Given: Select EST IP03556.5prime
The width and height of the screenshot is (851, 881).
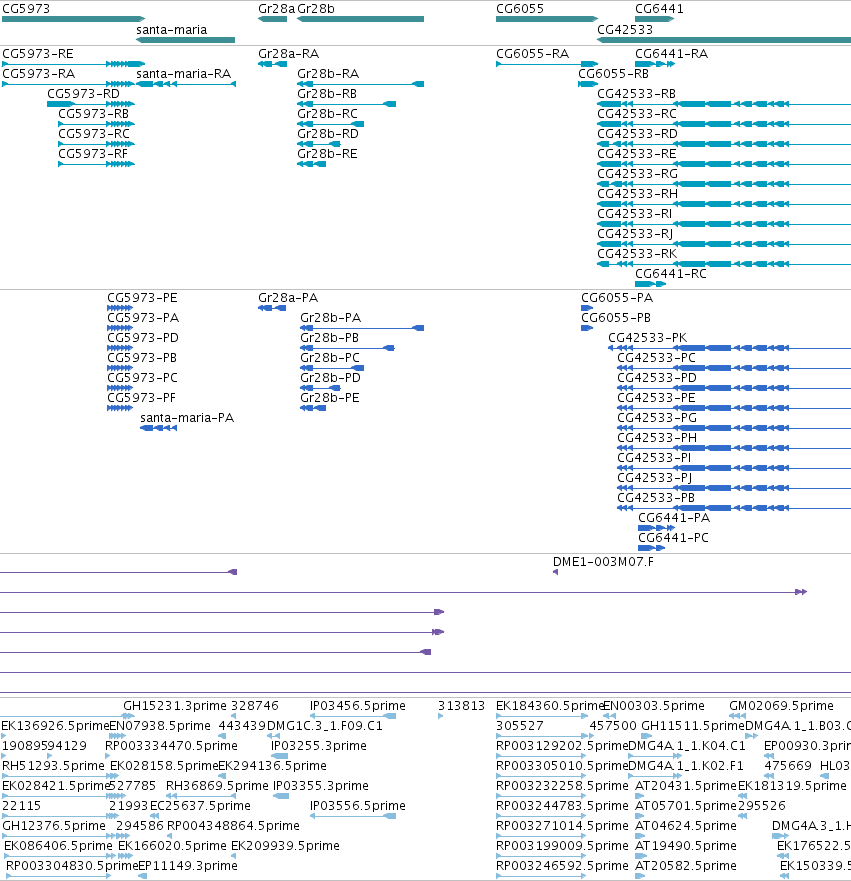Looking at the screenshot, I should 353,816.
